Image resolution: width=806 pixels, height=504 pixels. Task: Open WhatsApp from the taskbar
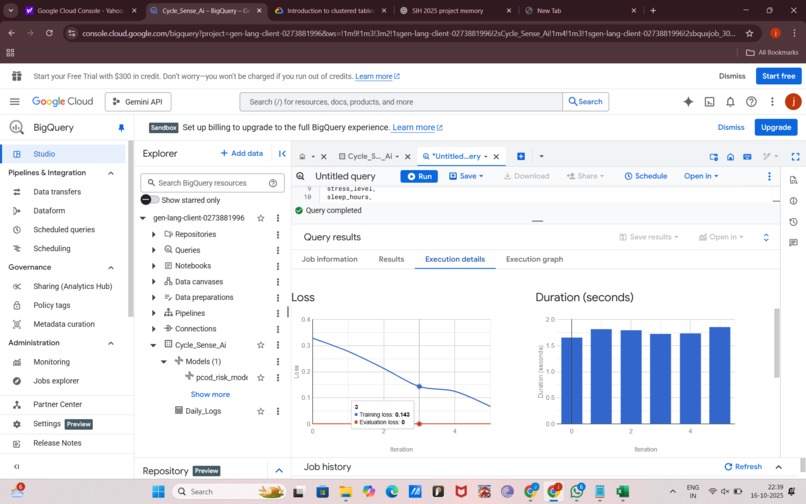pyautogui.click(x=577, y=492)
